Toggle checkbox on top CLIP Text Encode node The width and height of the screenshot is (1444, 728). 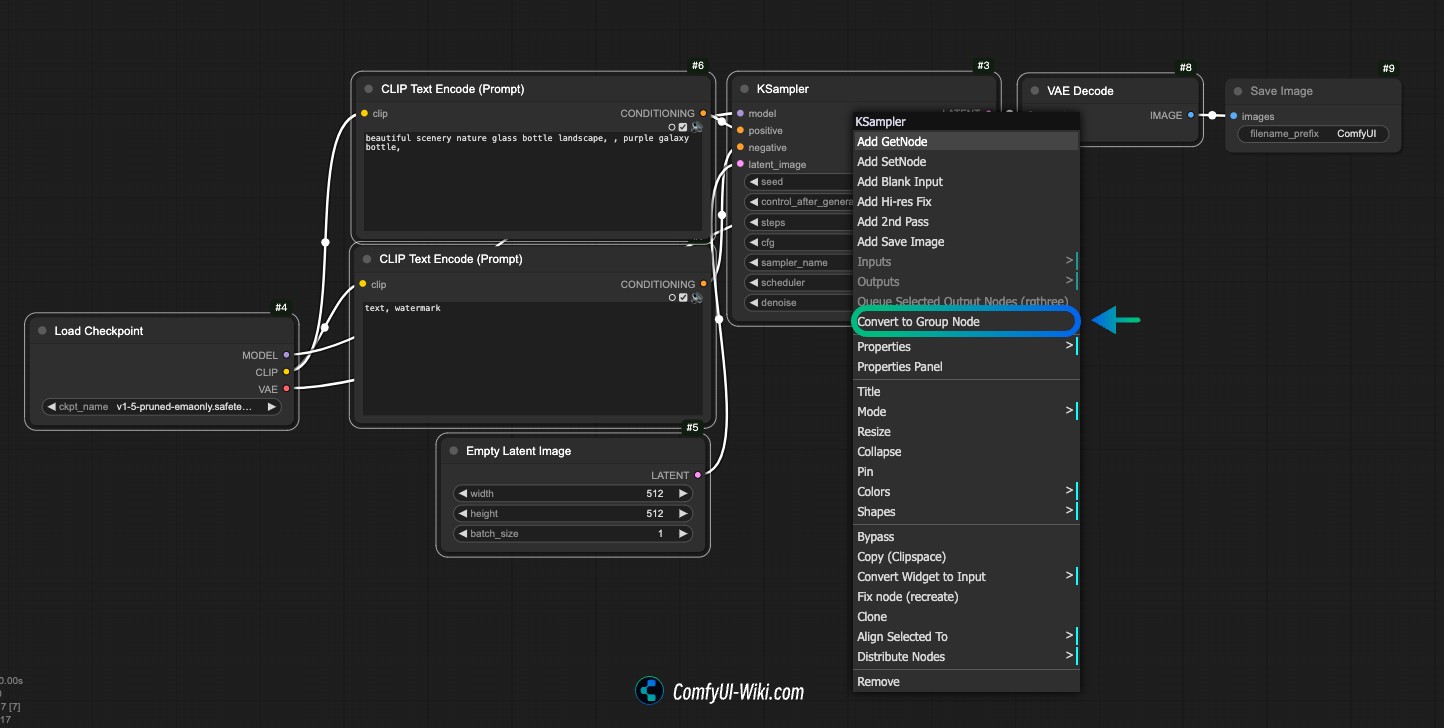click(683, 127)
